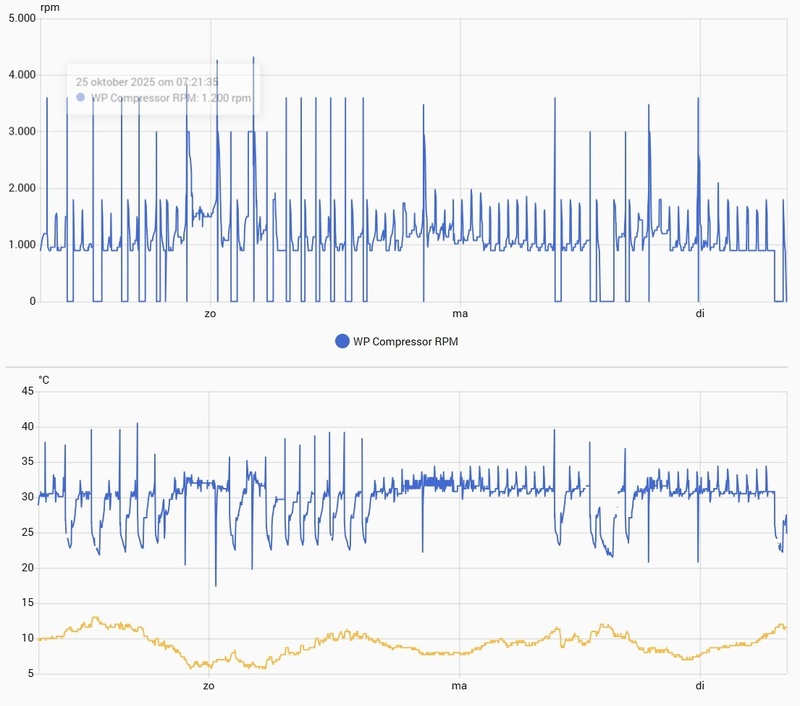800x706 pixels.
Task: Click the 1.000 value on the rpm axis
Action: pos(22,245)
